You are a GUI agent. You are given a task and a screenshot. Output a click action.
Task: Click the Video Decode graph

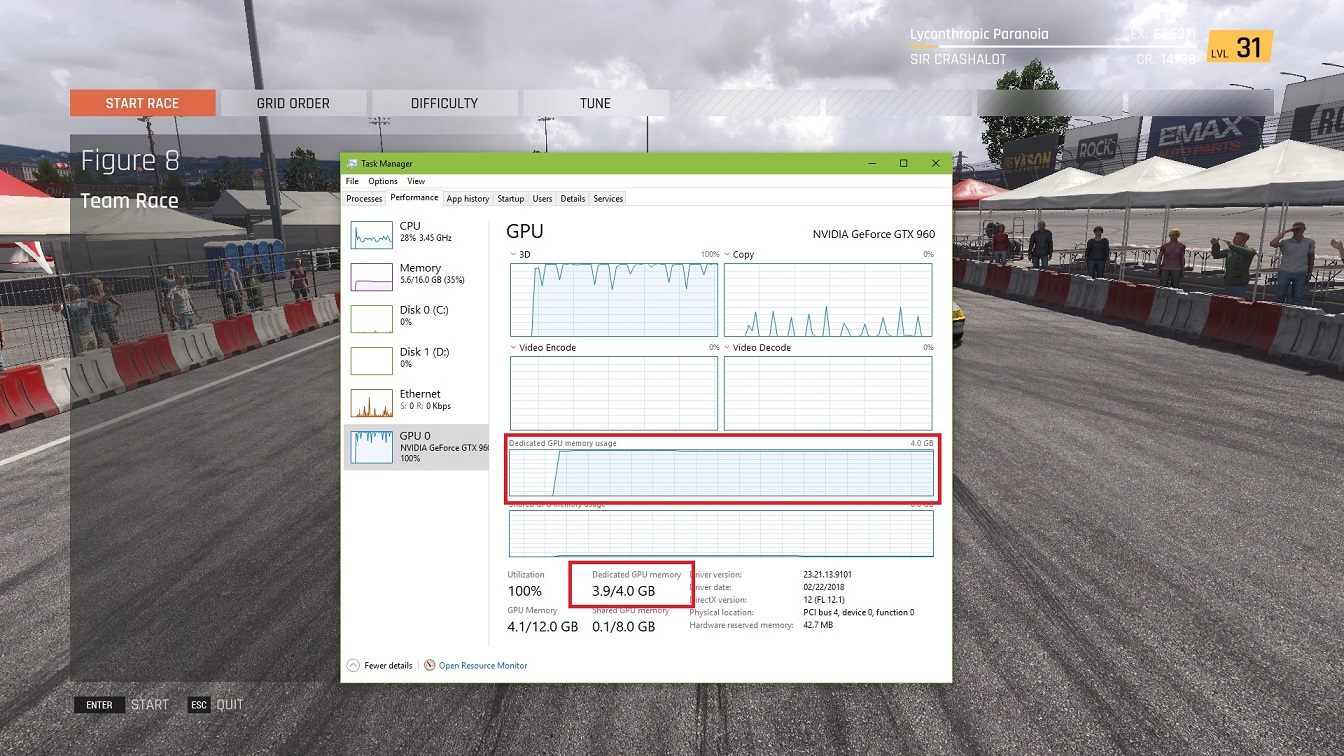(x=828, y=393)
